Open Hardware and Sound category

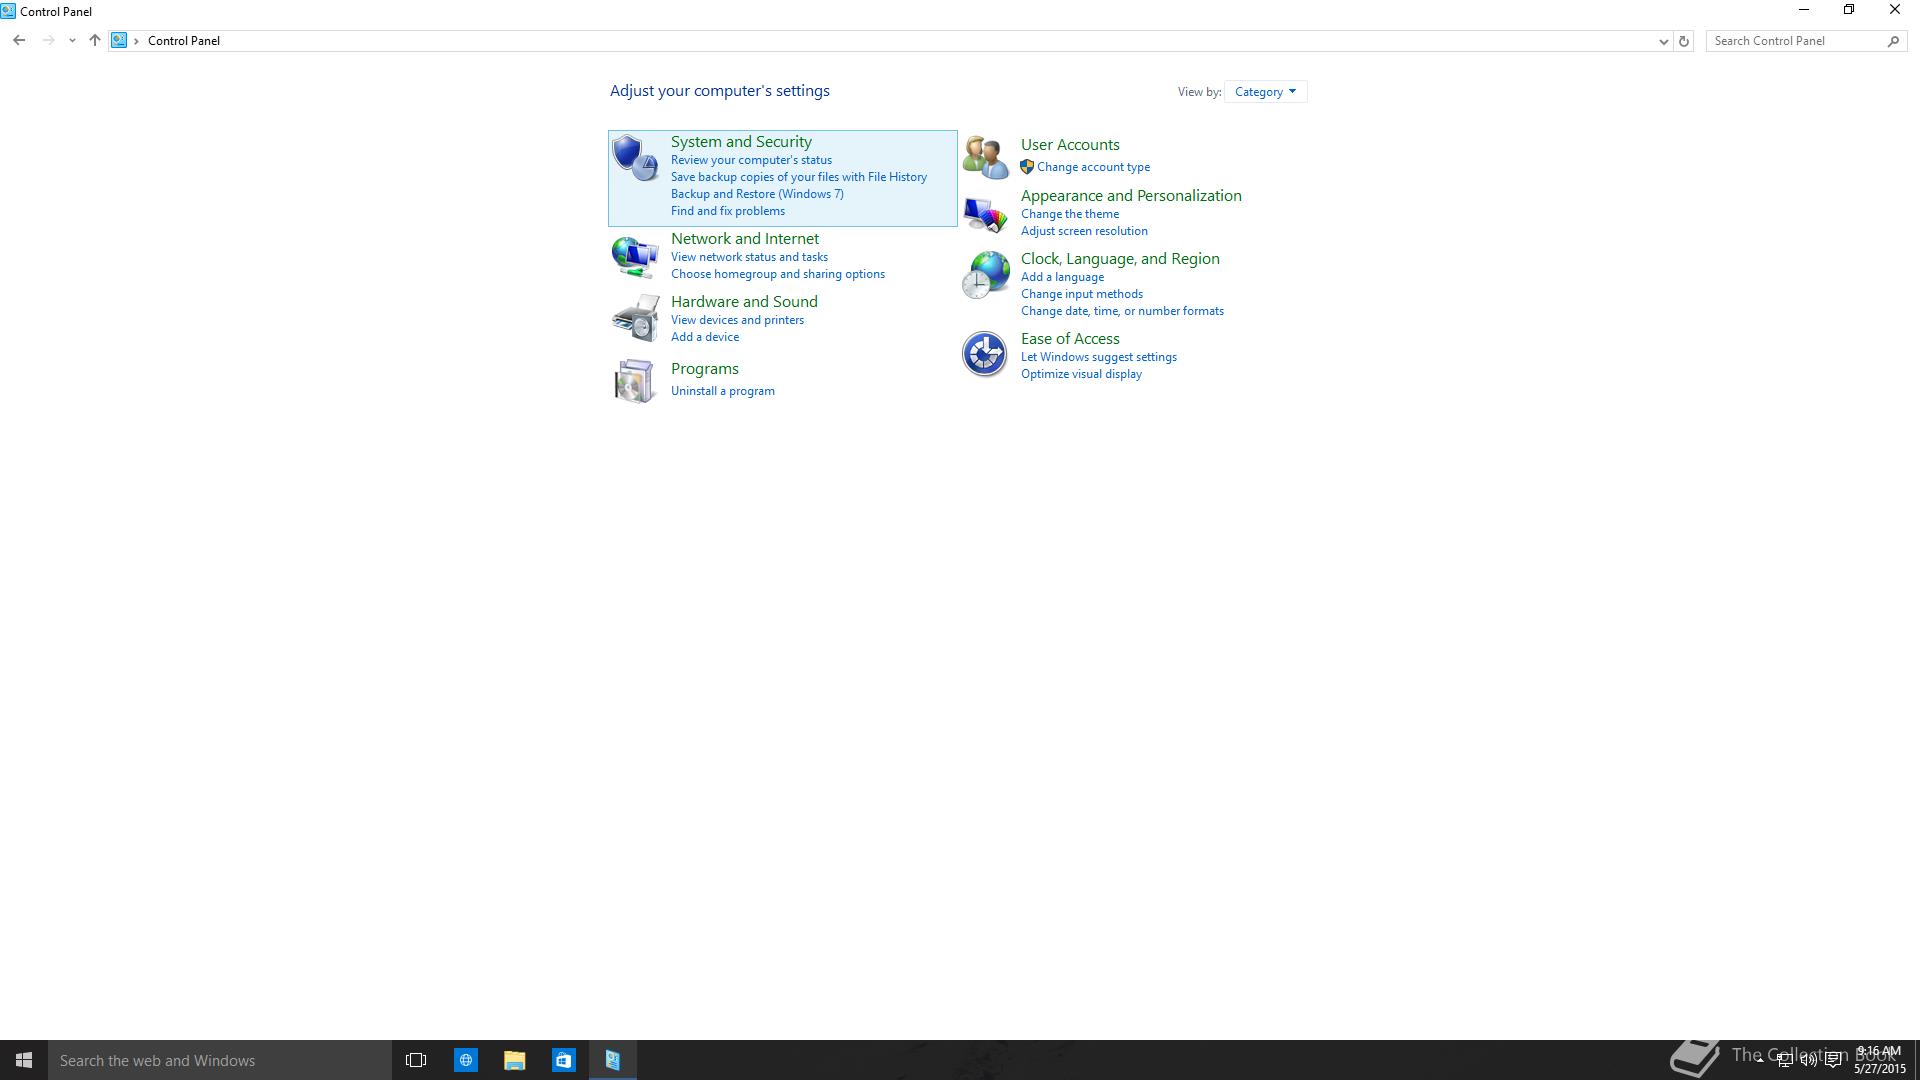[744, 302]
